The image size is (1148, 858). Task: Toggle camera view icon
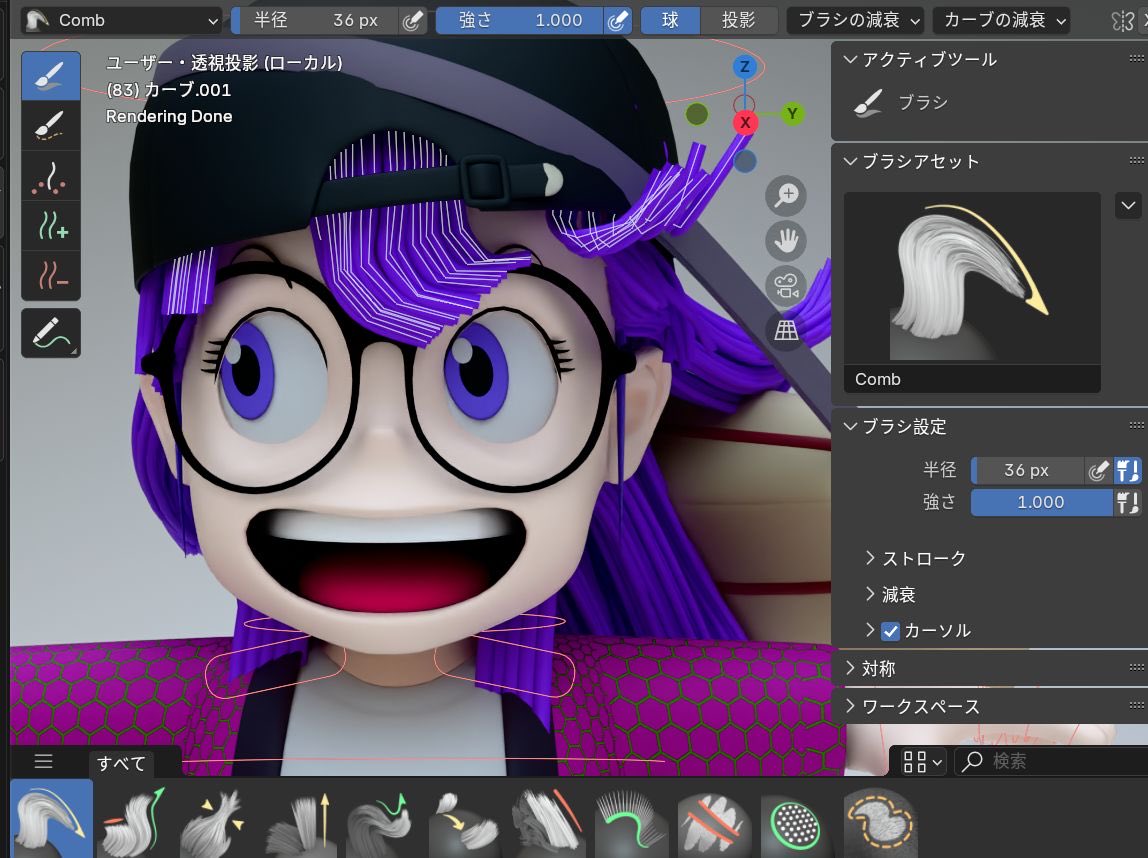coord(786,286)
